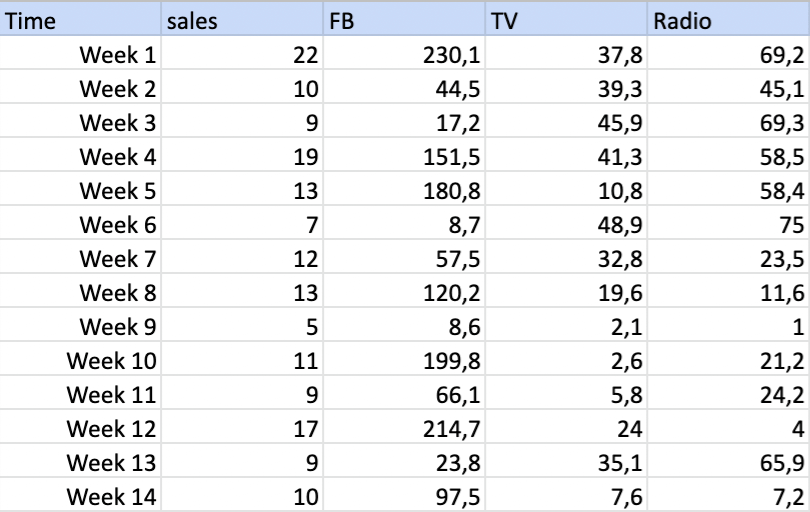
Task: Click the sales value 22 cell
Action: point(242,53)
